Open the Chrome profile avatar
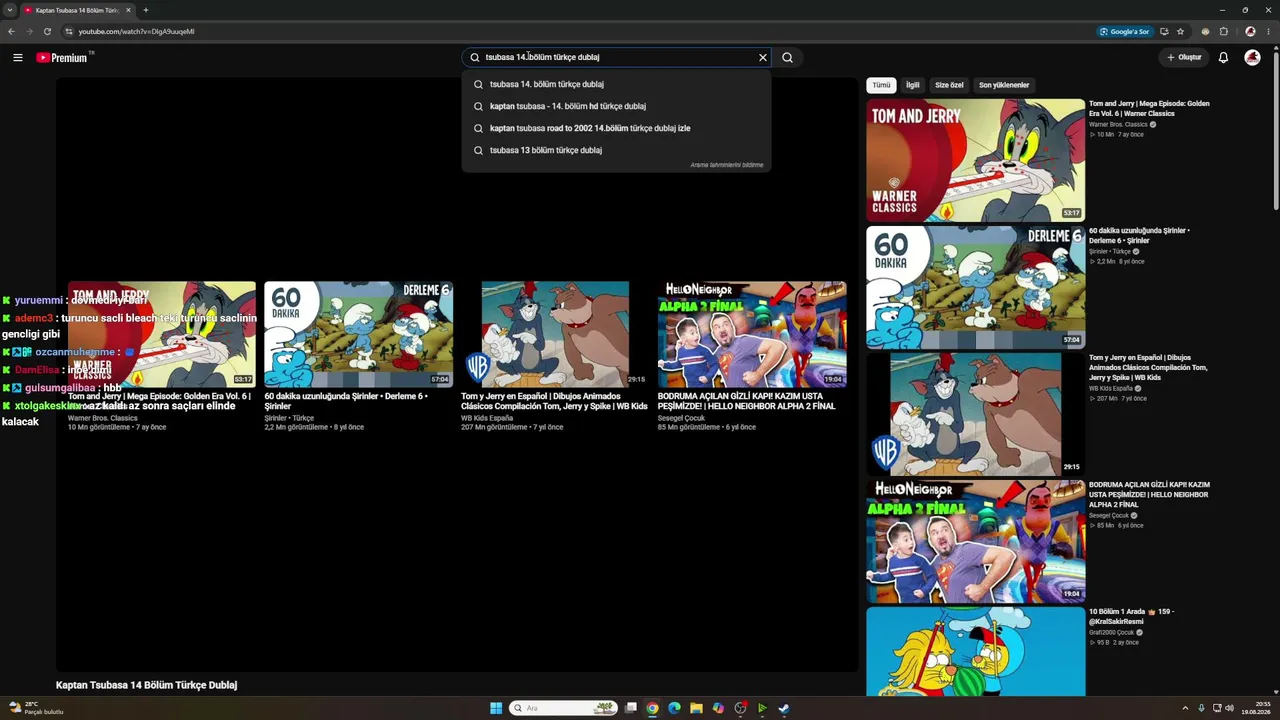Image resolution: width=1280 pixels, height=720 pixels. (x=1250, y=31)
